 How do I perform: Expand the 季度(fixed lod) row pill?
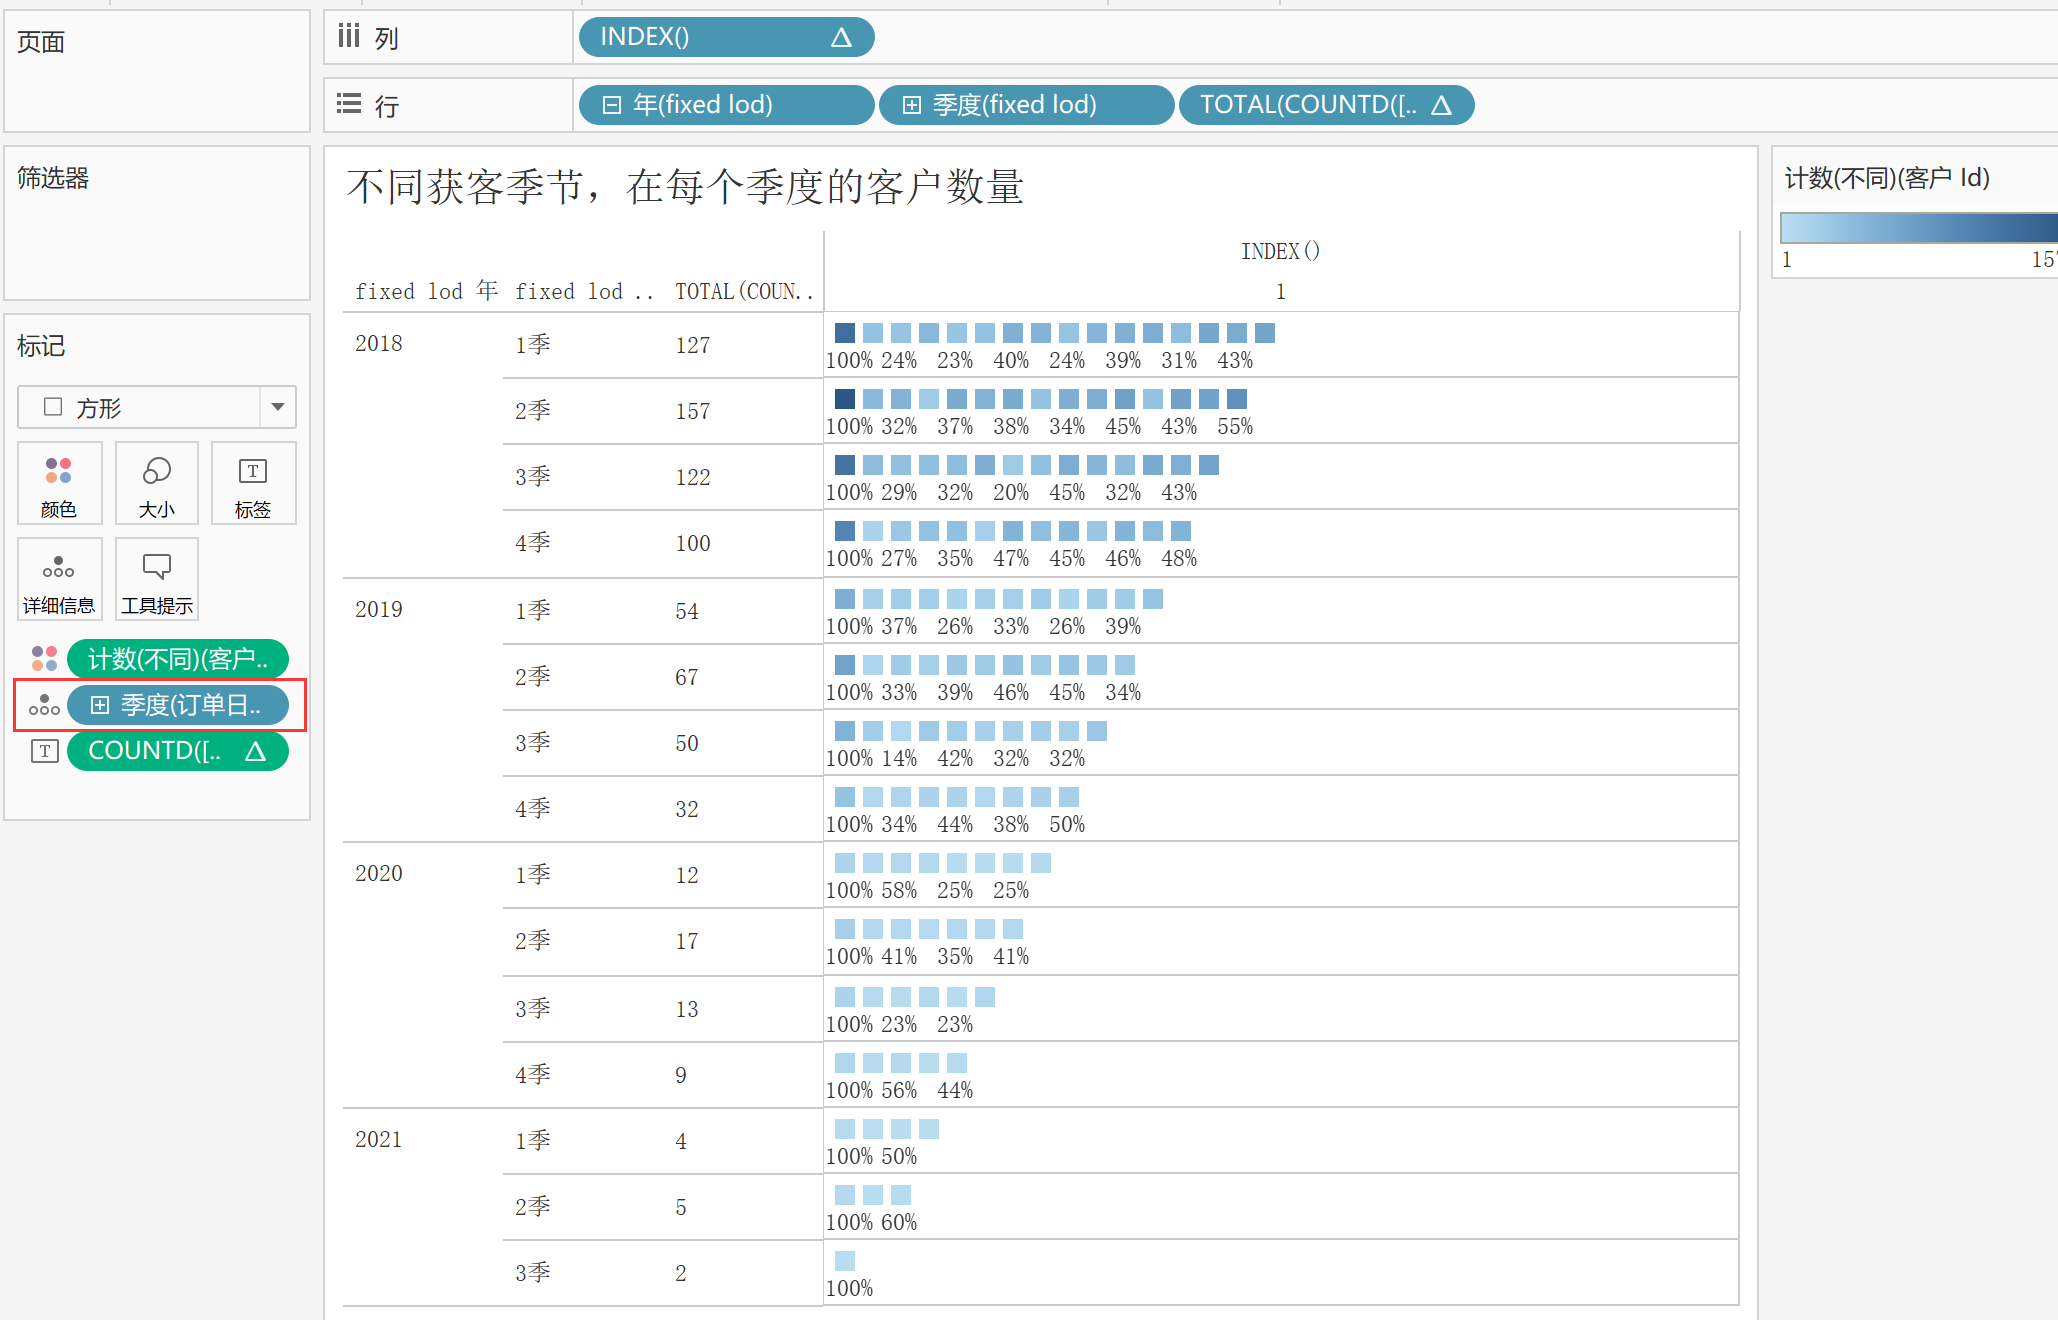[911, 105]
